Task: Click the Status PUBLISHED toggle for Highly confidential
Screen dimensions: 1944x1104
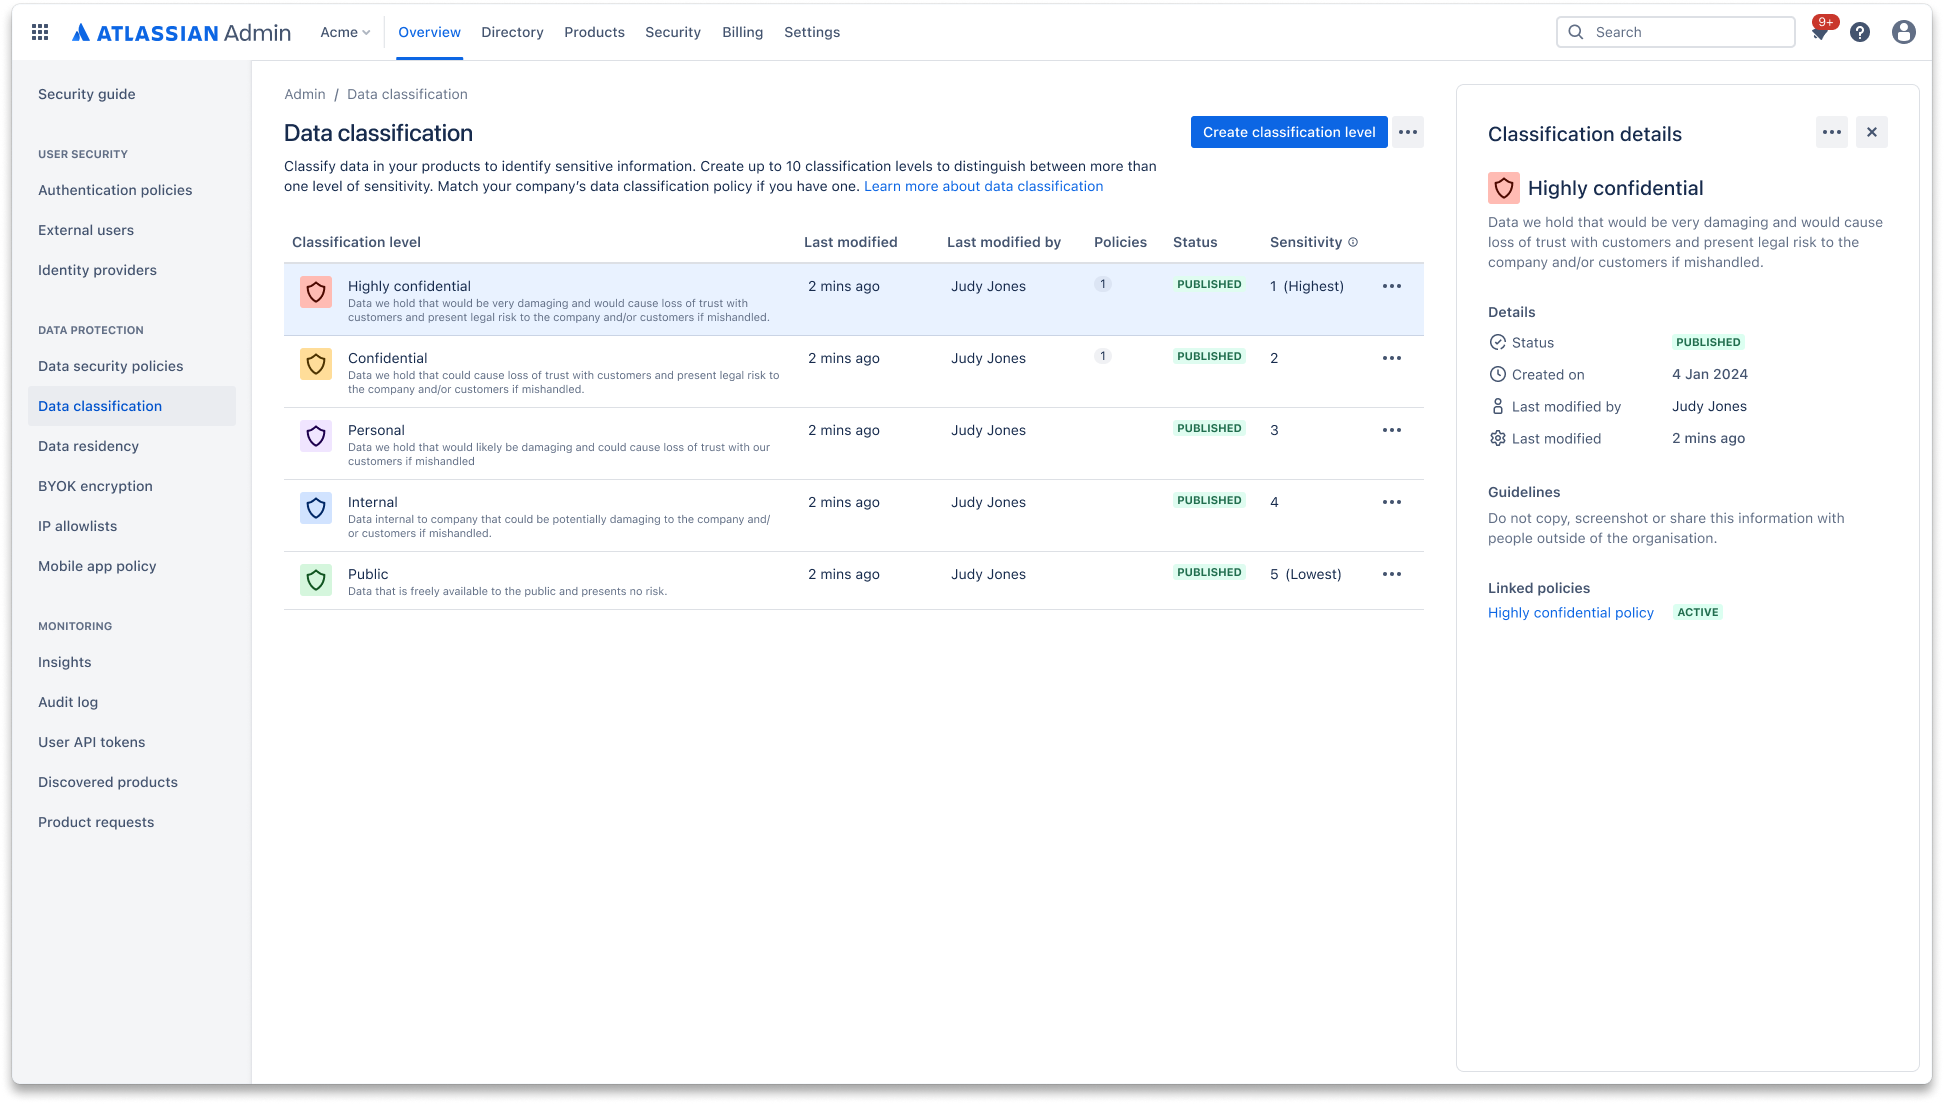Action: click(x=1208, y=284)
